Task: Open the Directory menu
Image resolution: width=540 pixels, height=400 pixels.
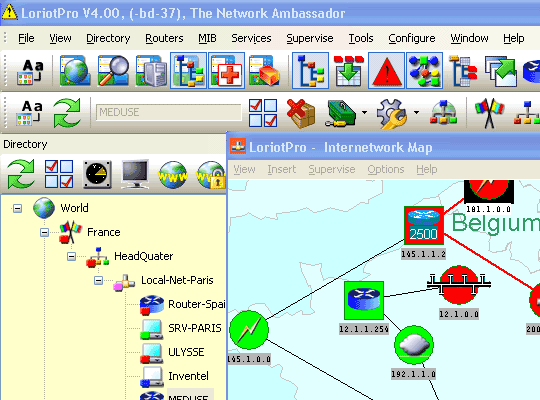Action: click(x=108, y=38)
